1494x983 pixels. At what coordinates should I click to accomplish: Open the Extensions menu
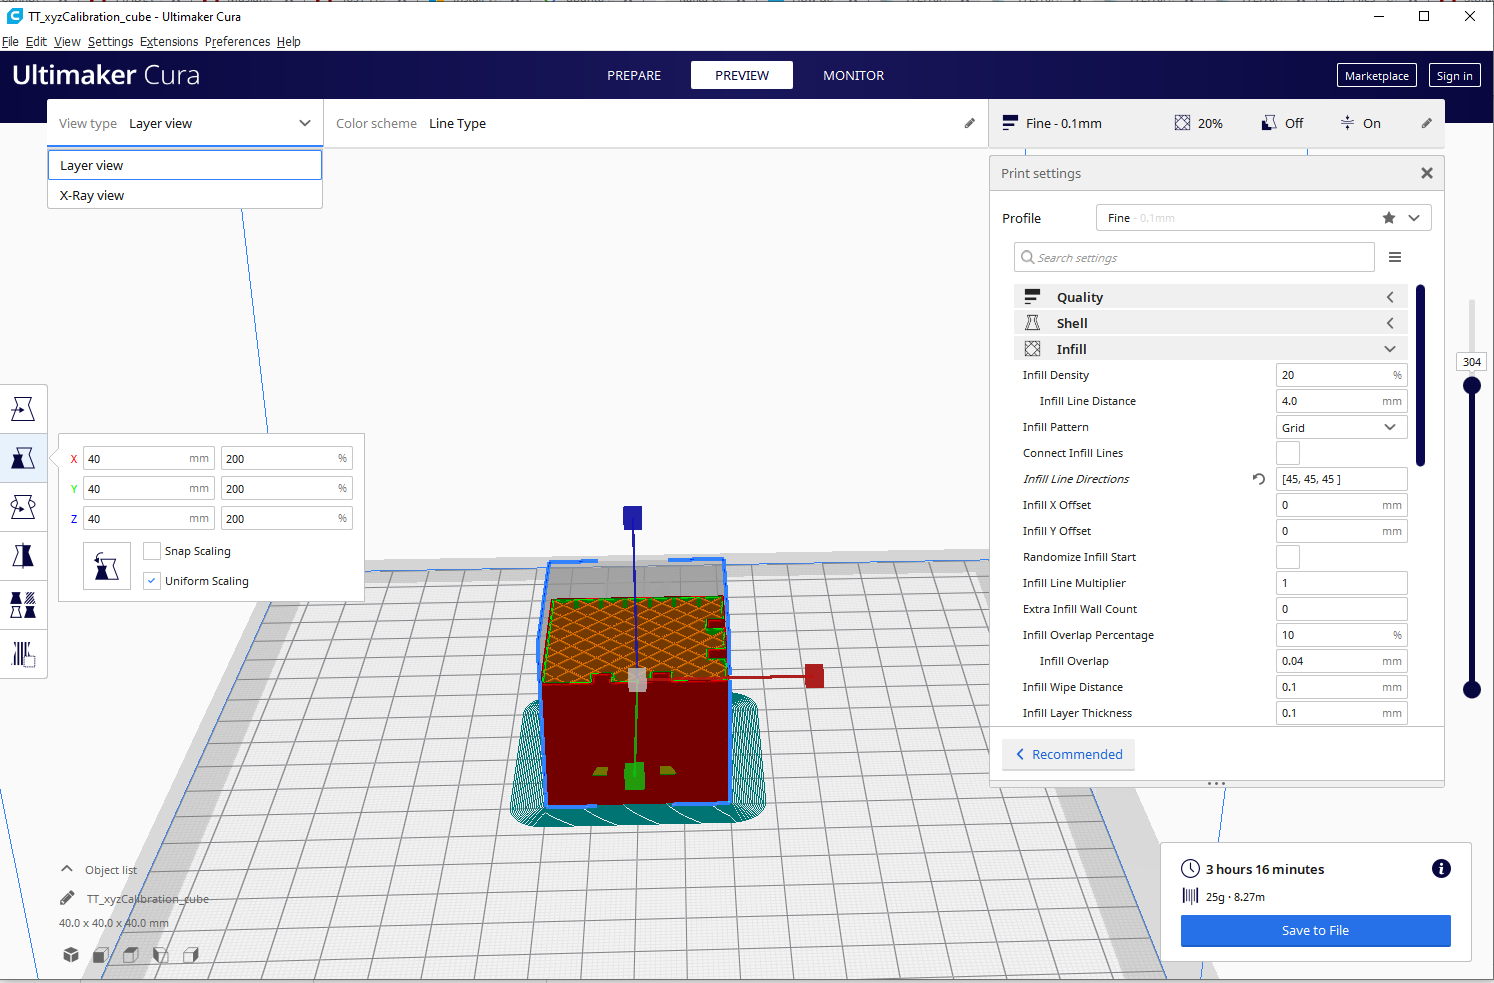click(x=169, y=42)
